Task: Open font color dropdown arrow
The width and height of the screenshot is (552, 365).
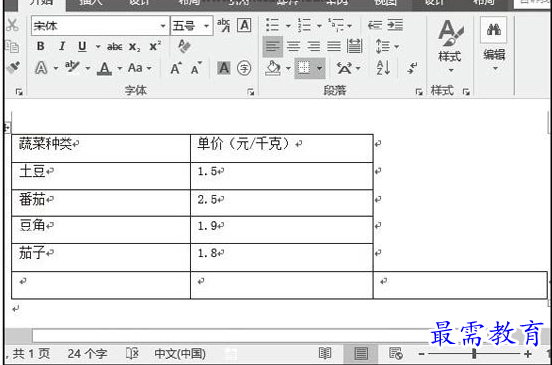Action: (x=120, y=68)
